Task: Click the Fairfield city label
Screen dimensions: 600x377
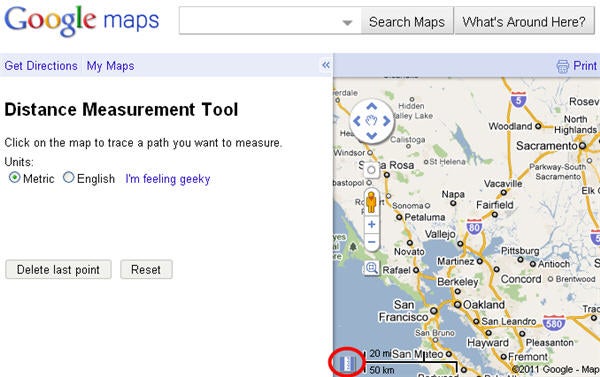Action: click(x=495, y=205)
